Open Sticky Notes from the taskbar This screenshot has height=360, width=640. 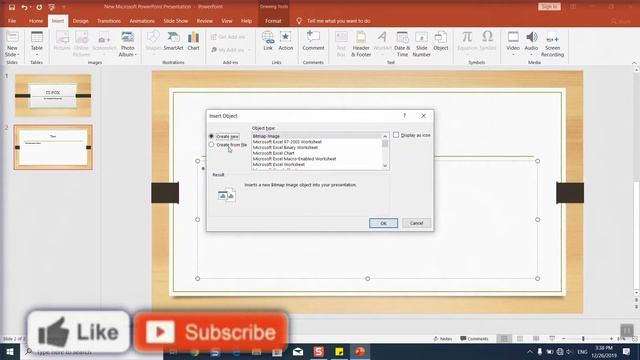(x=339, y=351)
